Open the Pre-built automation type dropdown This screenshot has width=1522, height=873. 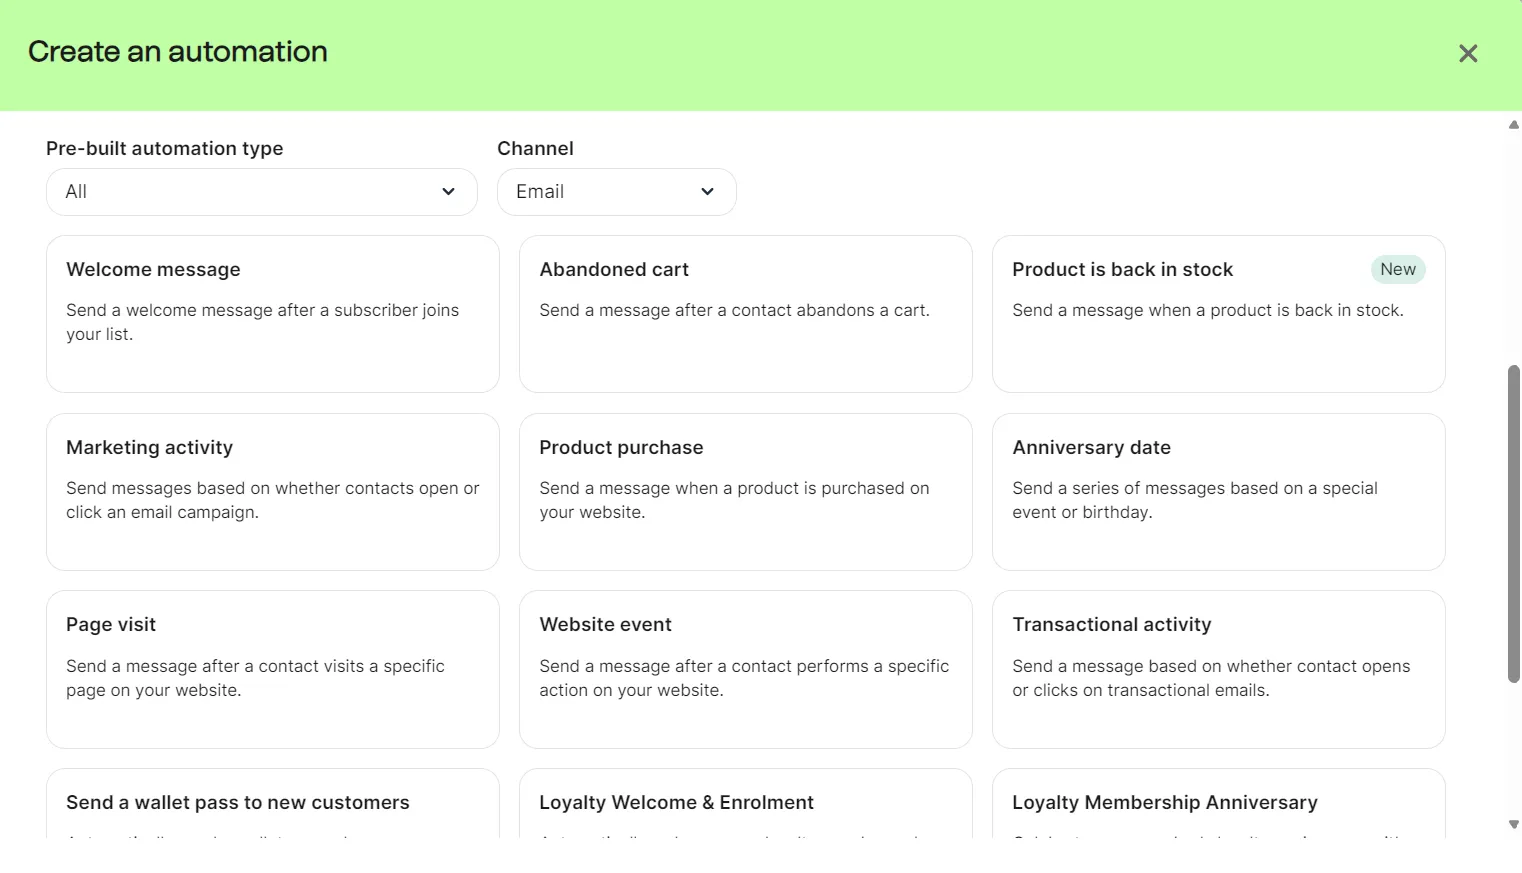click(262, 192)
